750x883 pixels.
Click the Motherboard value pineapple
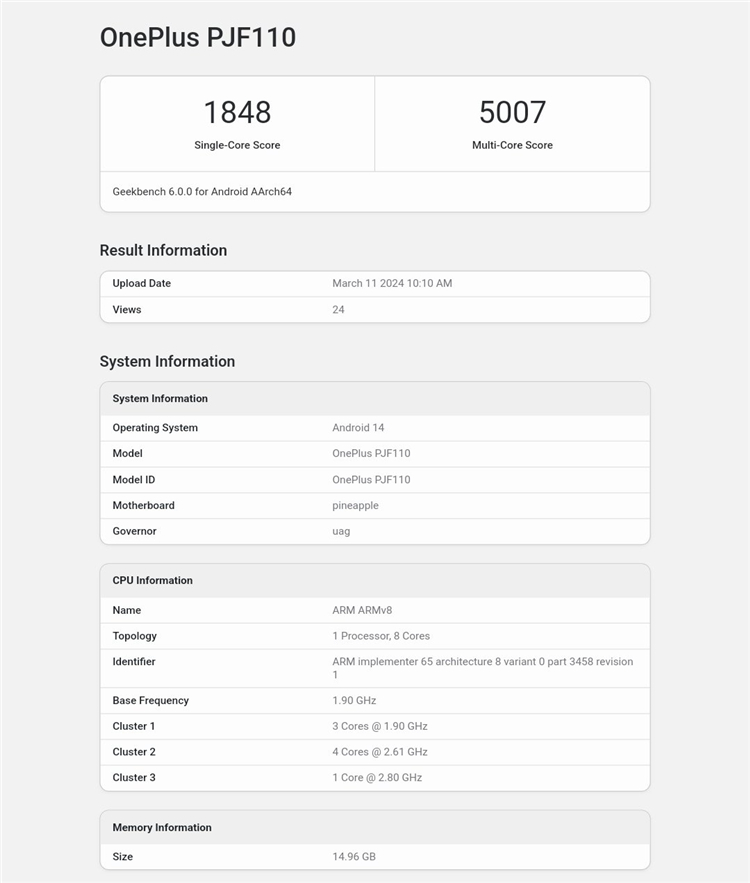pos(355,506)
